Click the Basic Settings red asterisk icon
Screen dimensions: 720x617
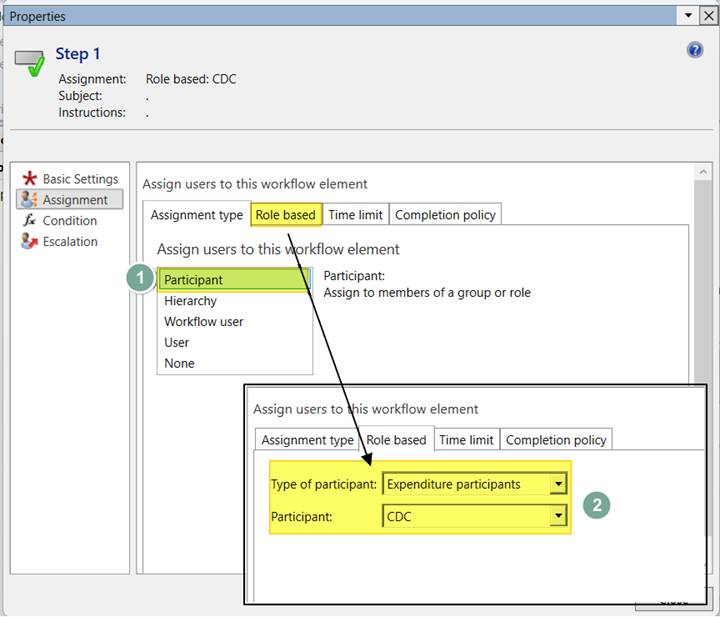point(29,179)
